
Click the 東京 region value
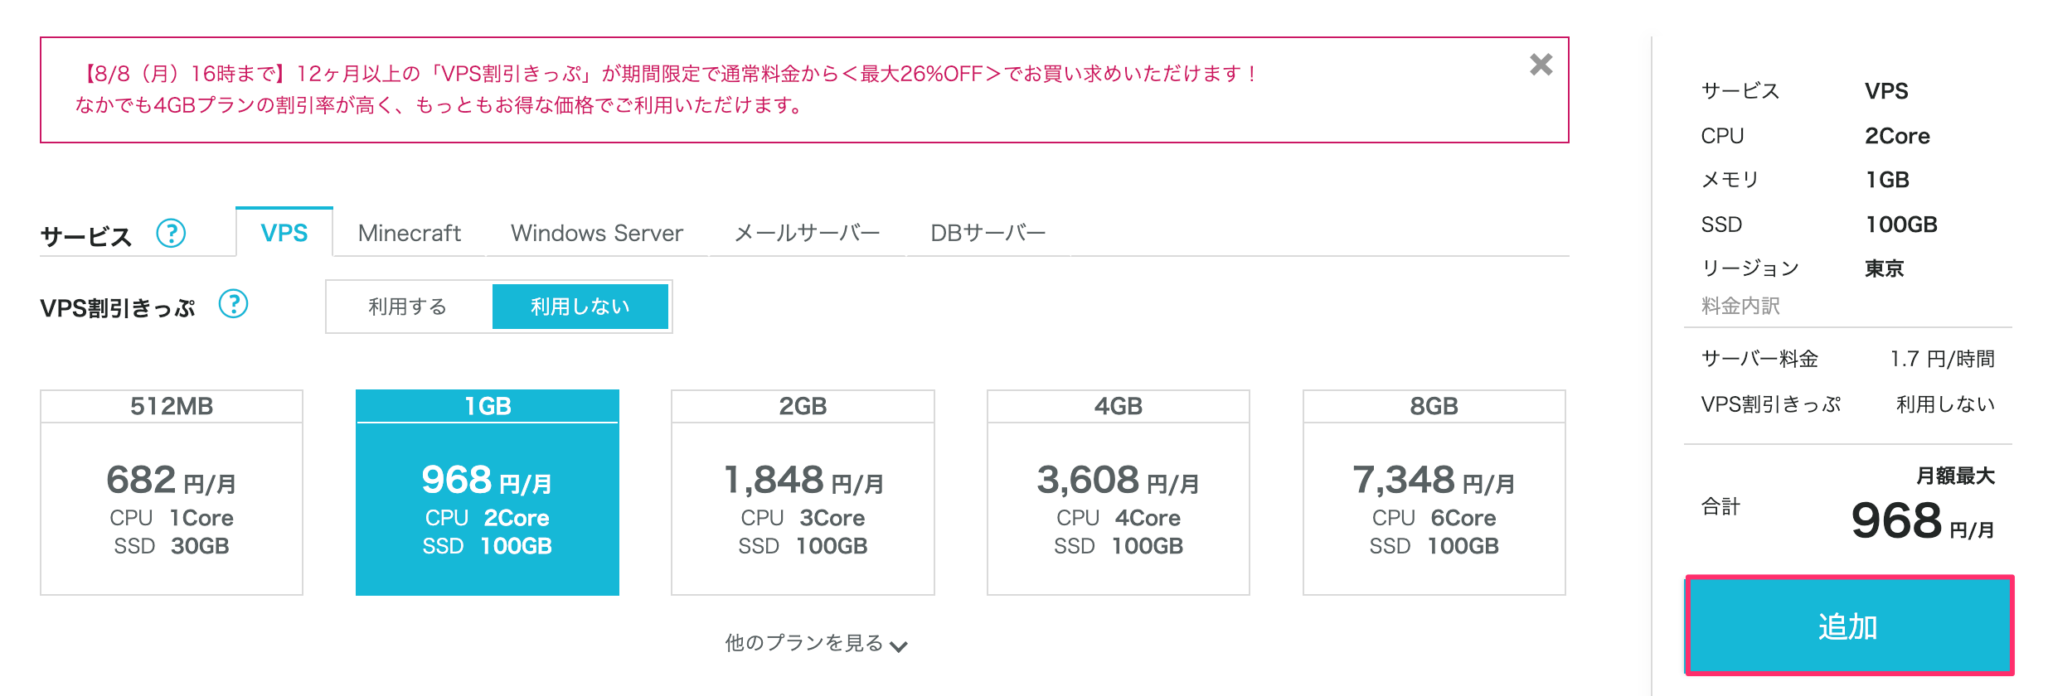tap(1884, 268)
